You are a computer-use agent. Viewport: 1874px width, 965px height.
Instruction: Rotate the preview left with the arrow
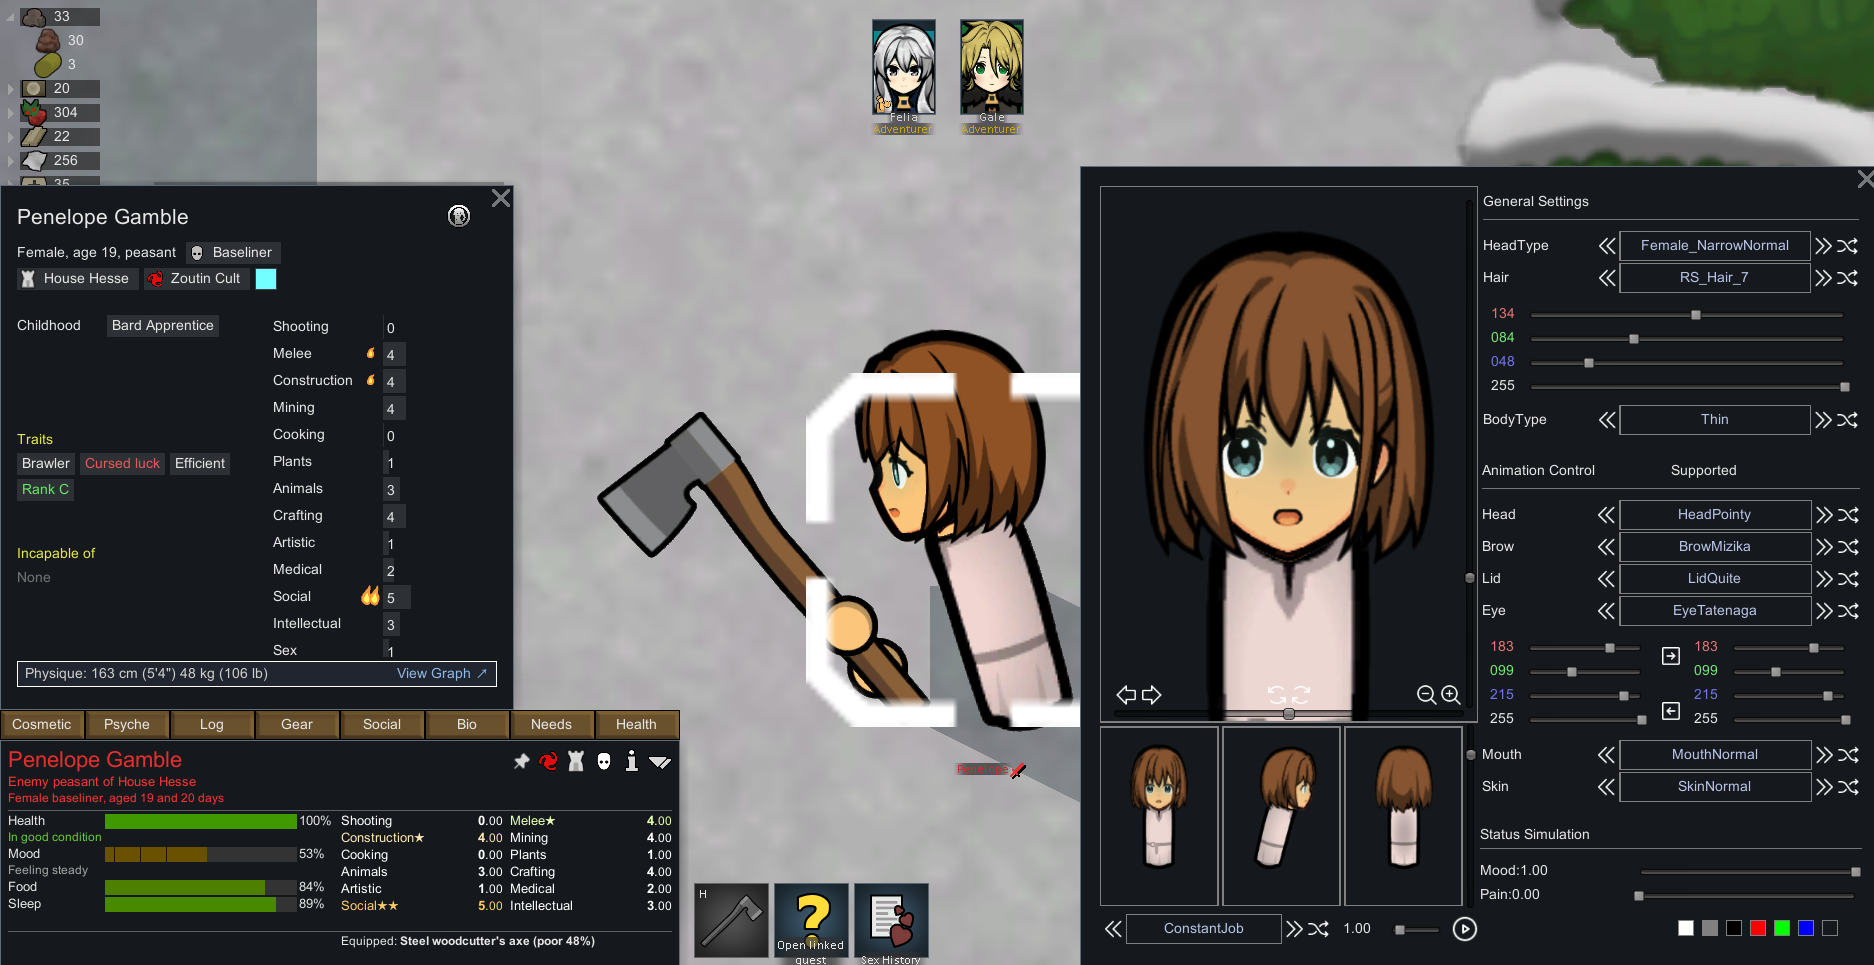click(x=1126, y=695)
